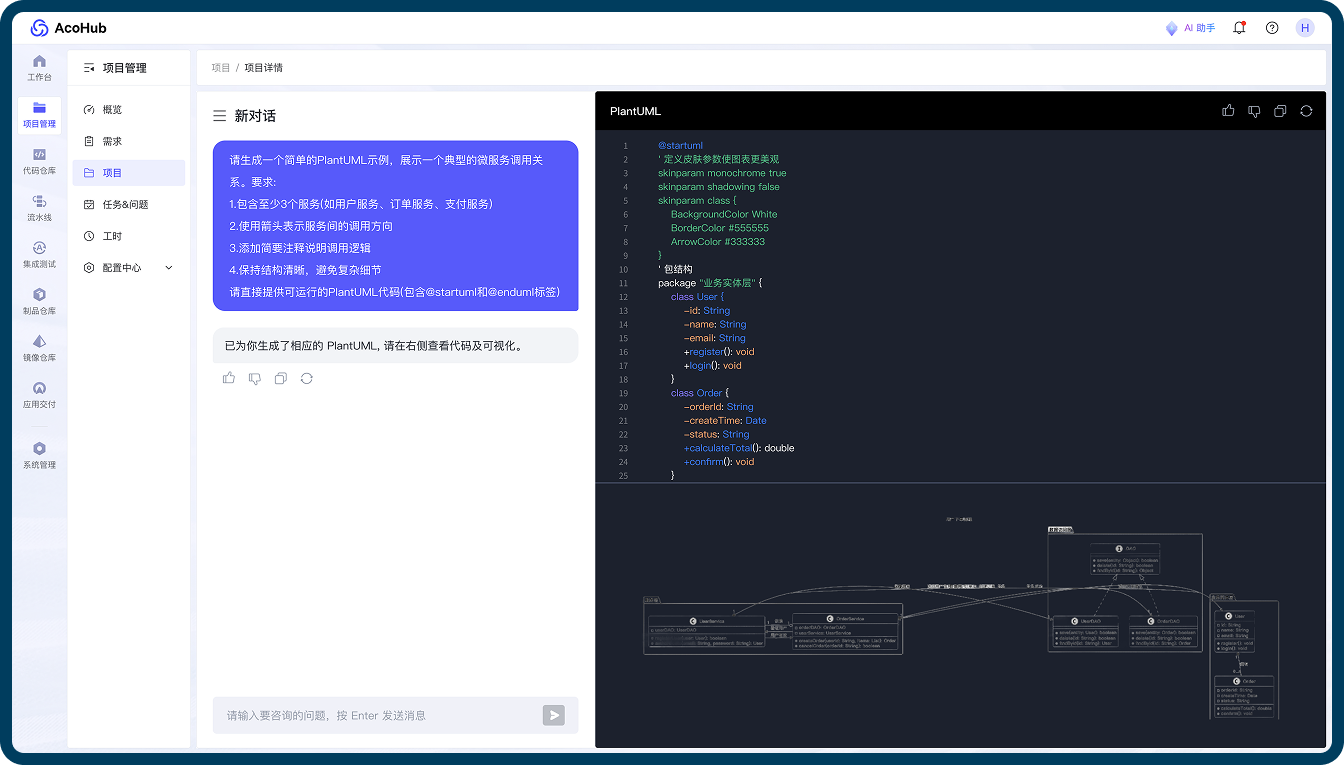Like the chat reply with thumbs up

click(x=229, y=378)
